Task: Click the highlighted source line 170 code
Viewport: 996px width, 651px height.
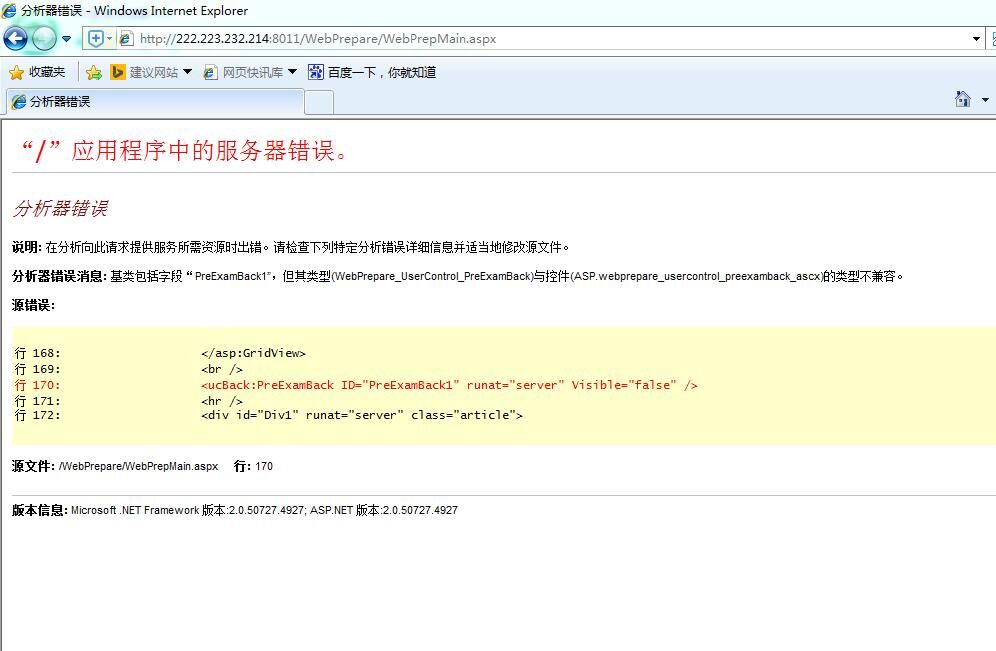Action: pyautogui.click(x=449, y=385)
